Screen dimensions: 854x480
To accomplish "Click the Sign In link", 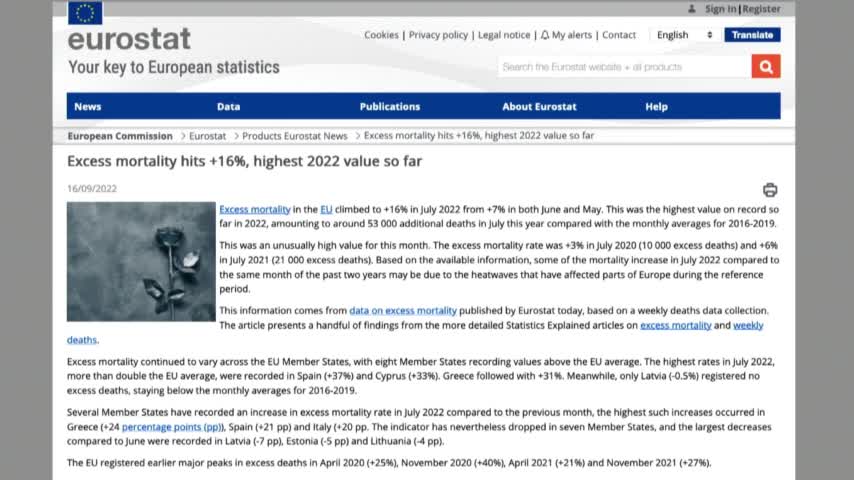I will (x=720, y=9).
